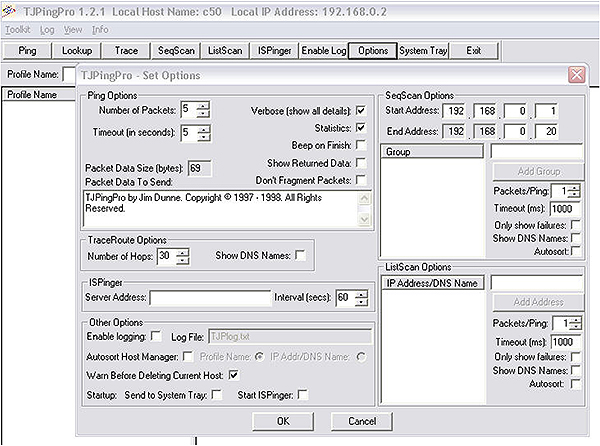Enable the logging checkbox
The height and width of the screenshot is (446, 600).
tap(156, 336)
